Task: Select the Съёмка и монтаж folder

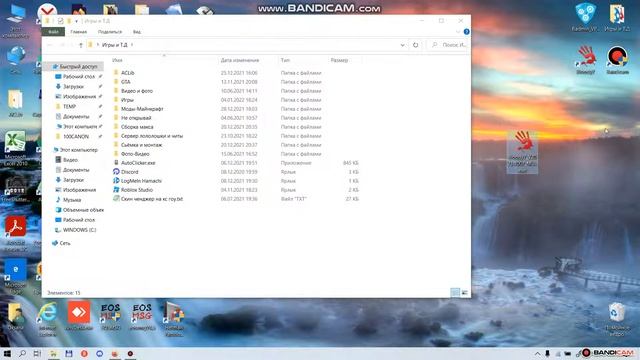Action: (141, 144)
